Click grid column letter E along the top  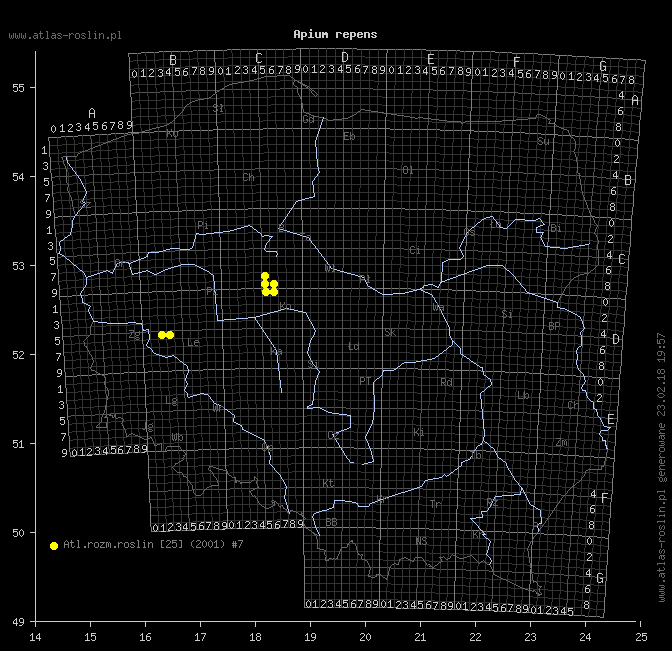(x=431, y=59)
